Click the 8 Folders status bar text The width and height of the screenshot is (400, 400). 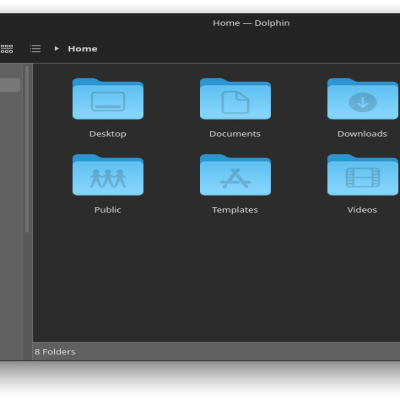(x=55, y=352)
